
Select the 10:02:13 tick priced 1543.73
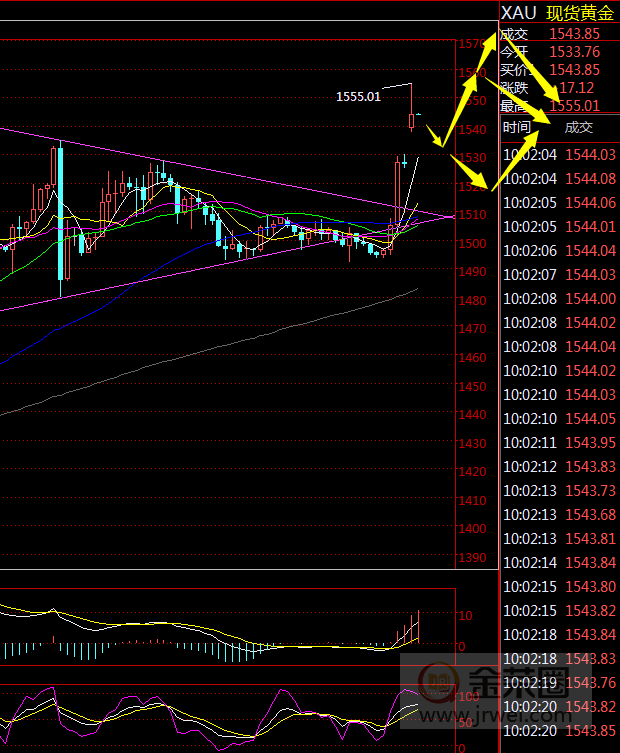pyautogui.click(x=560, y=491)
